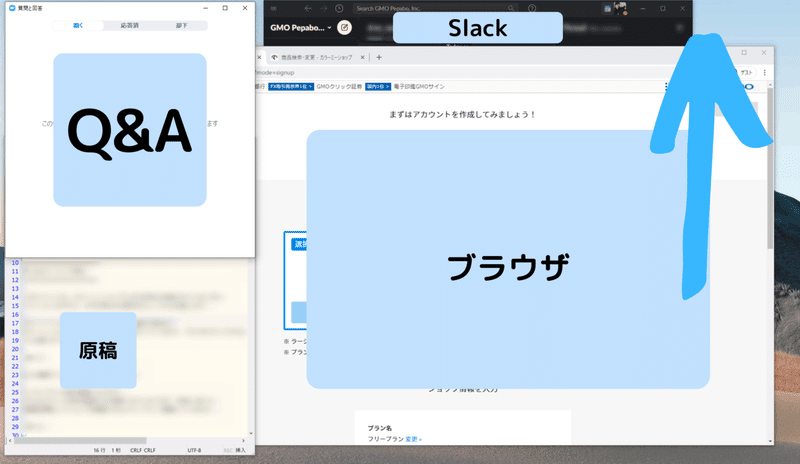Click the FX取引 blue banner badge
This screenshot has width=800, height=464.
tap(291, 87)
